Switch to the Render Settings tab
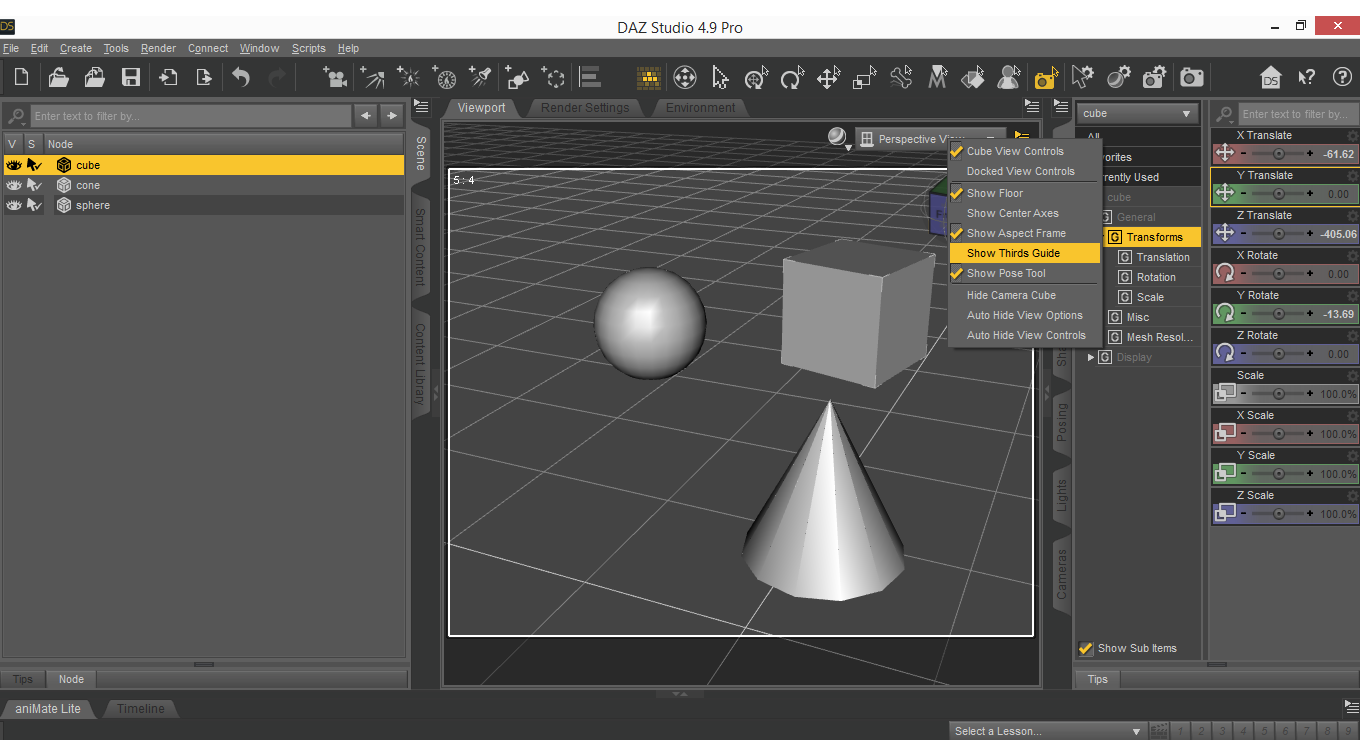This screenshot has width=1360, height=740. (x=585, y=108)
